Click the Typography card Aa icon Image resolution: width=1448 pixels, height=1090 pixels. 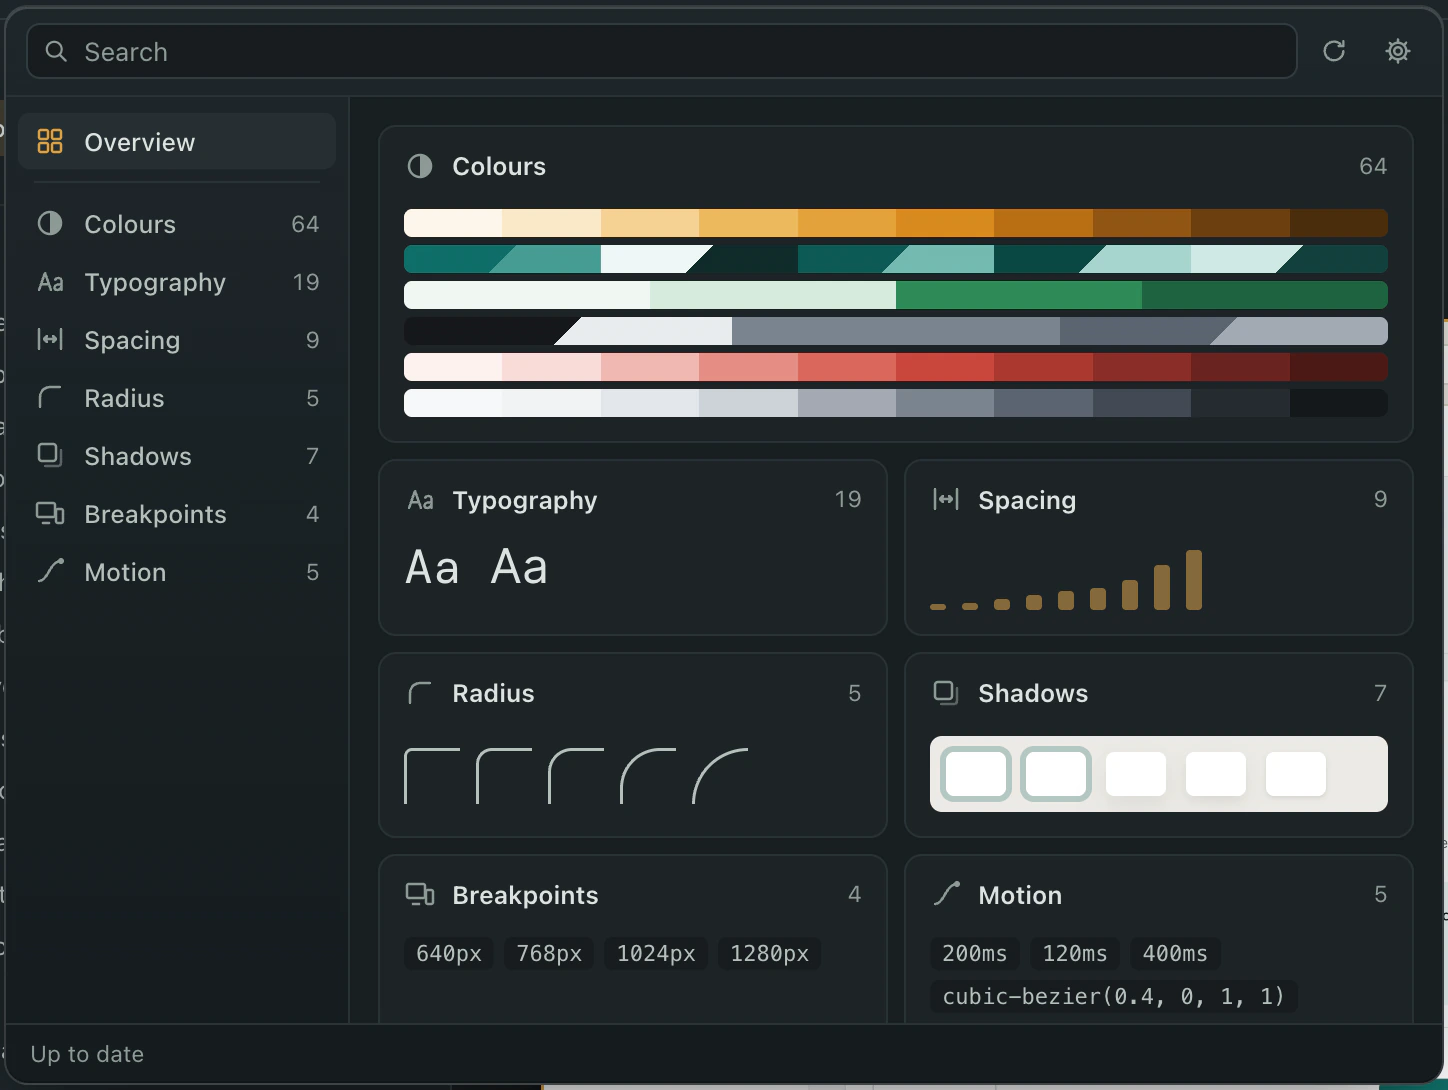tap(421, 500)
